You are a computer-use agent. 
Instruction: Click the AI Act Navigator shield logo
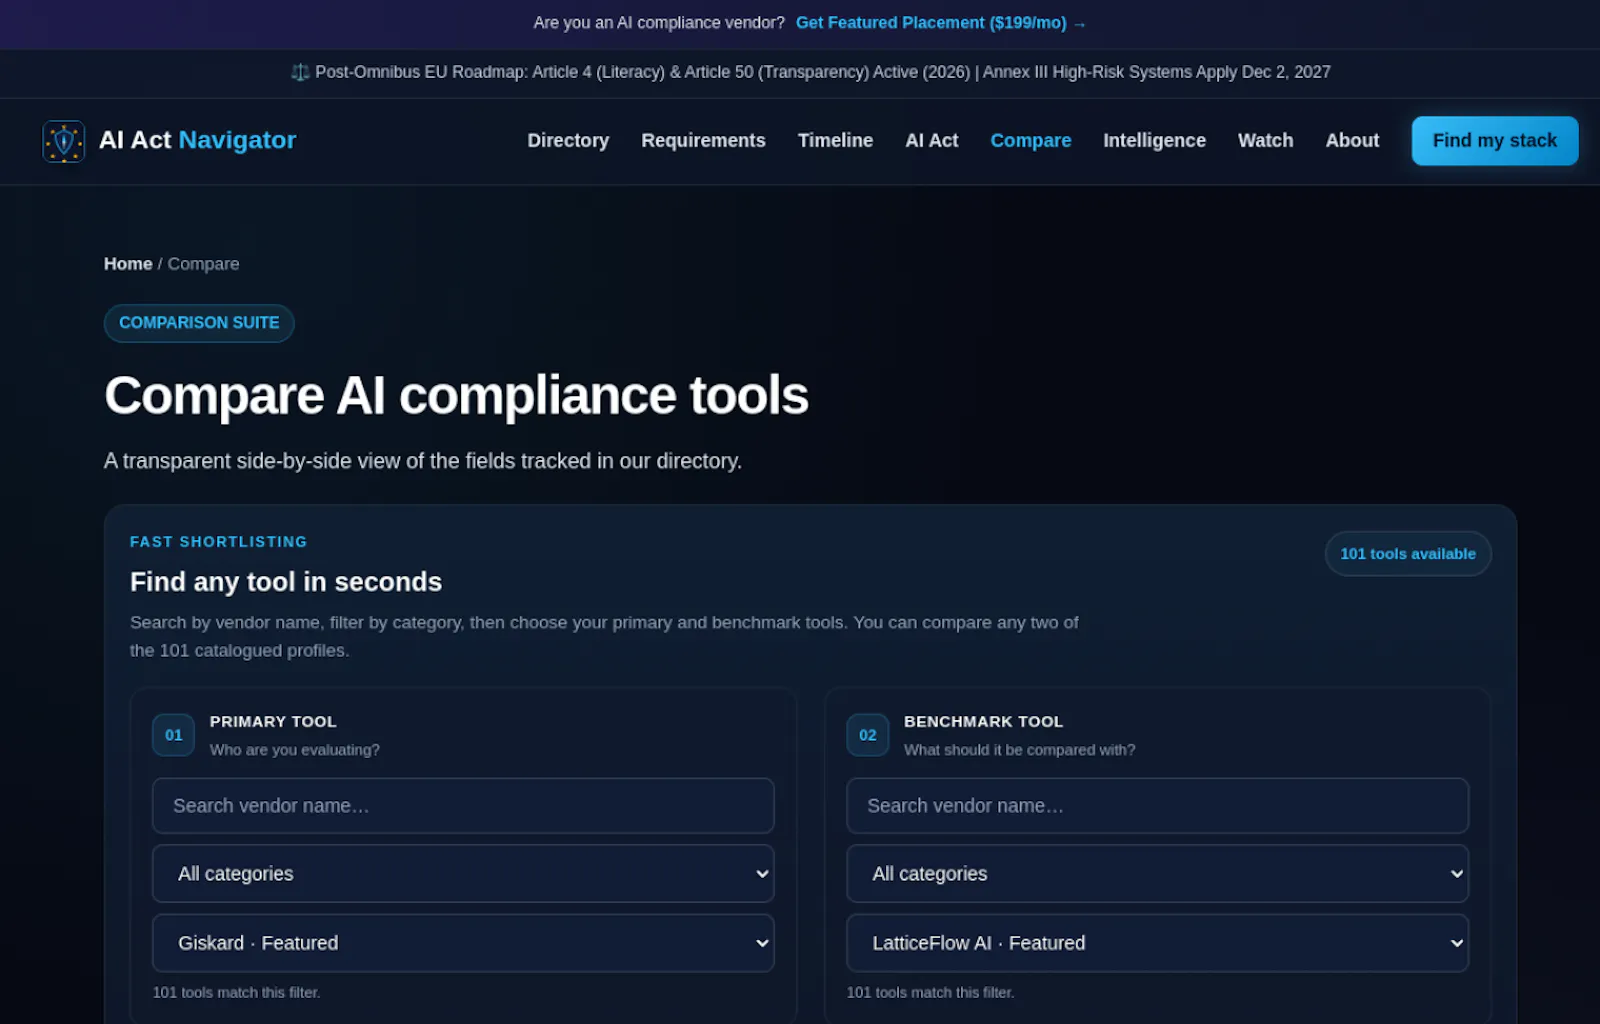tap(63, 141)
